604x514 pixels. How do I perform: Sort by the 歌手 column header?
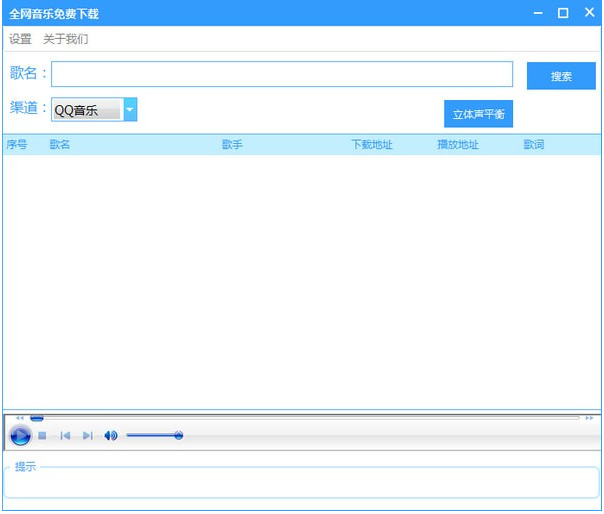(x=232, y=144)
